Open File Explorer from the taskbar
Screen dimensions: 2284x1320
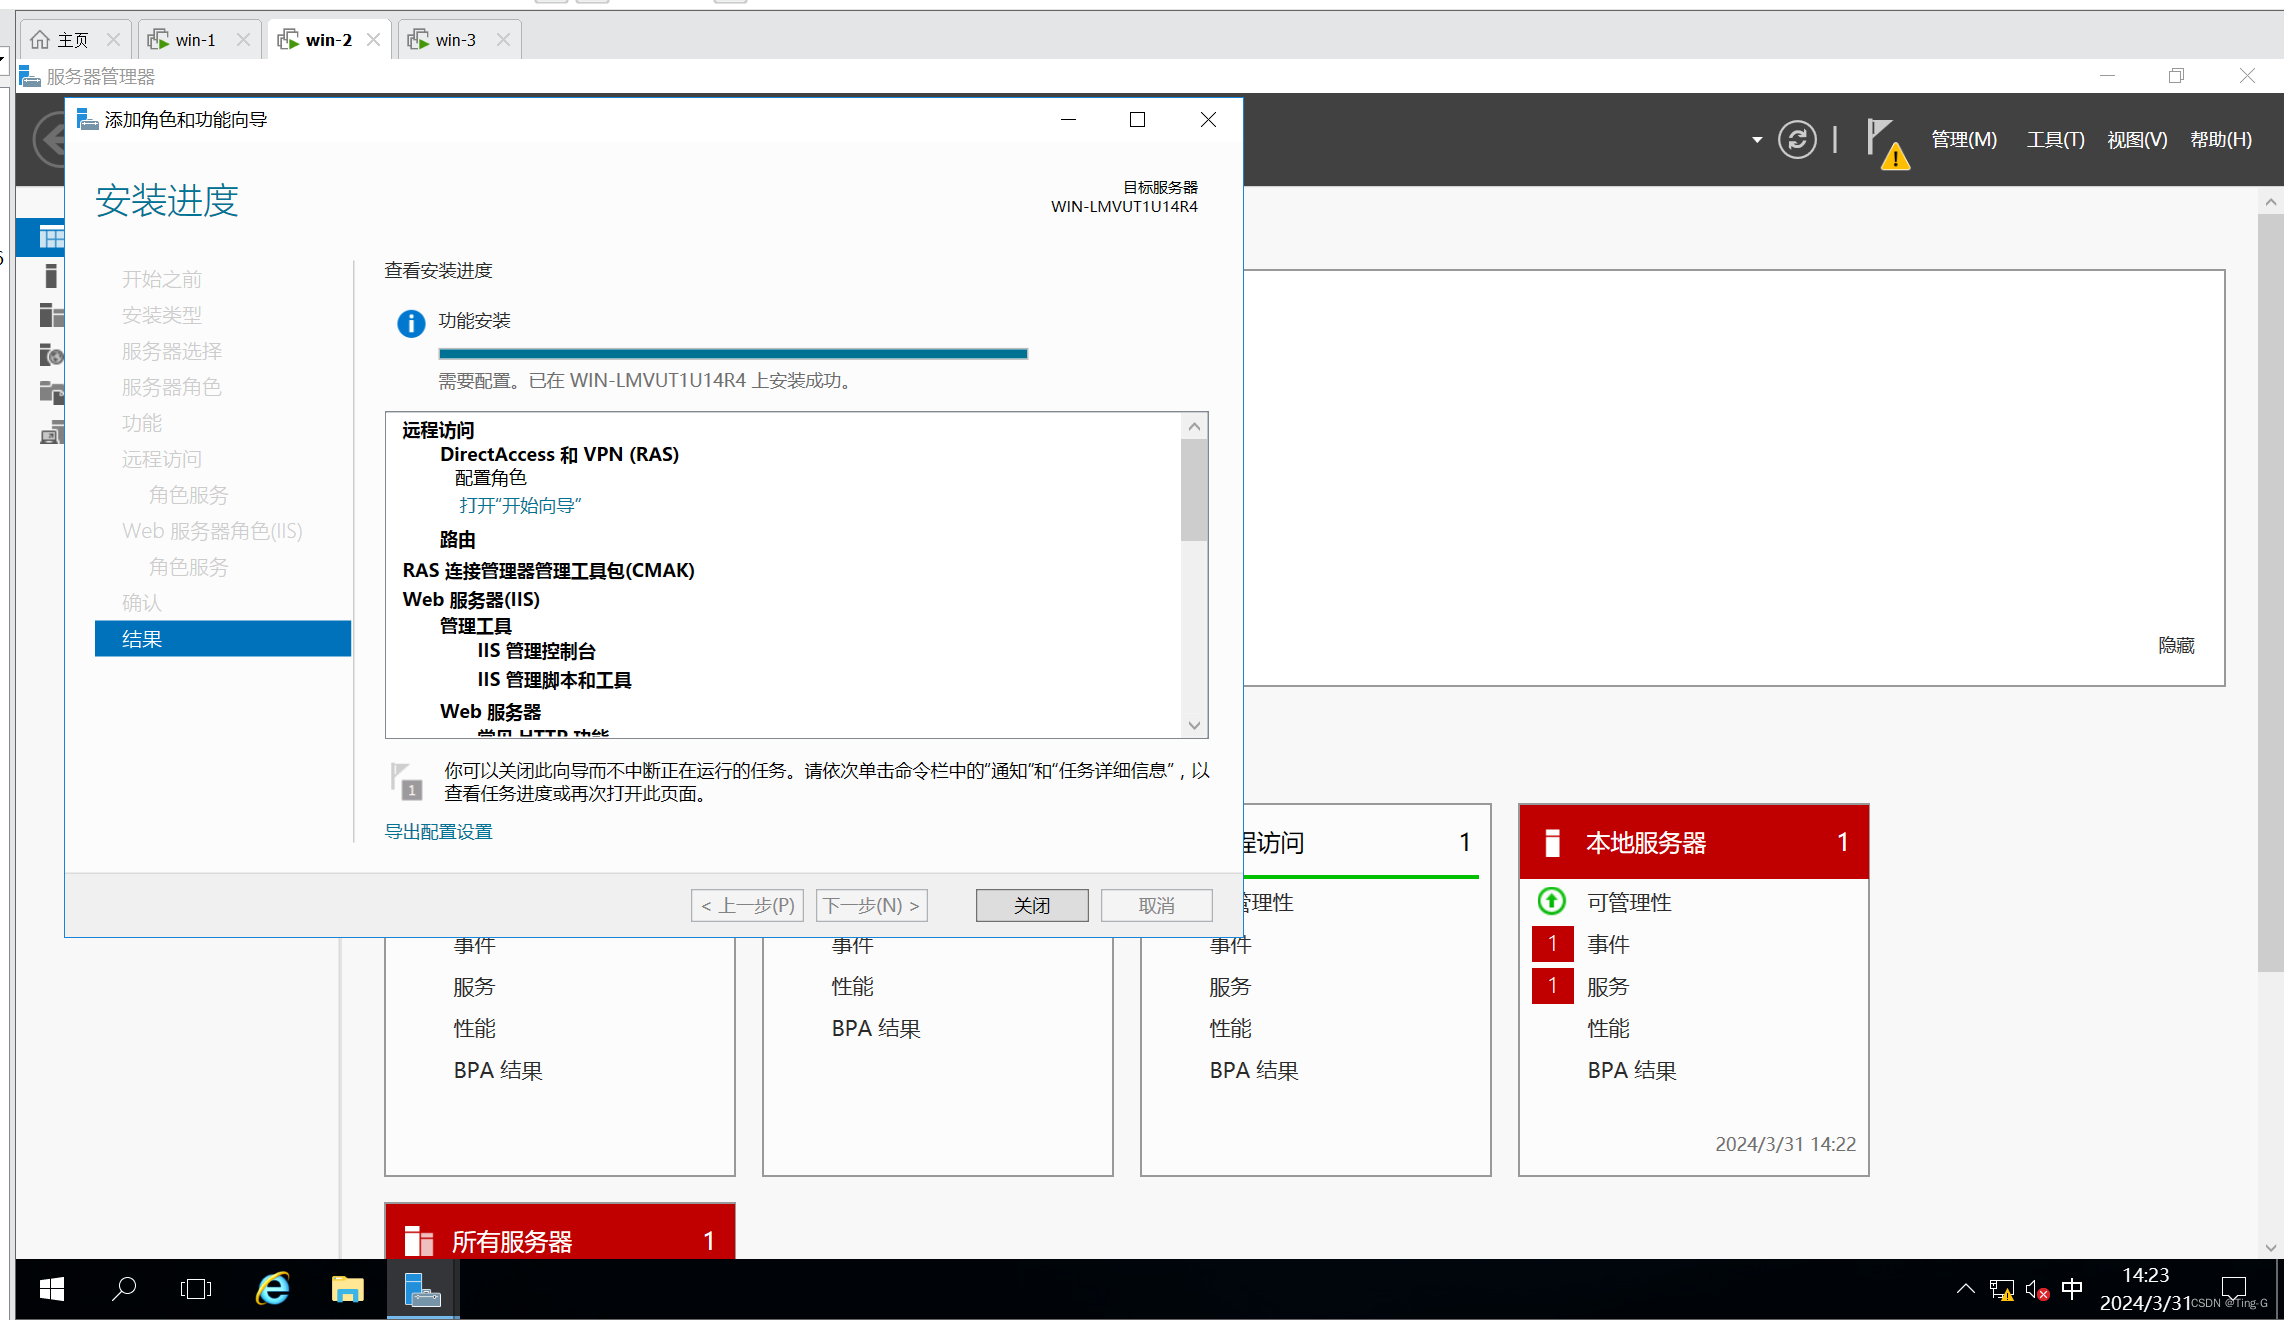click(x=347, y=1289)
